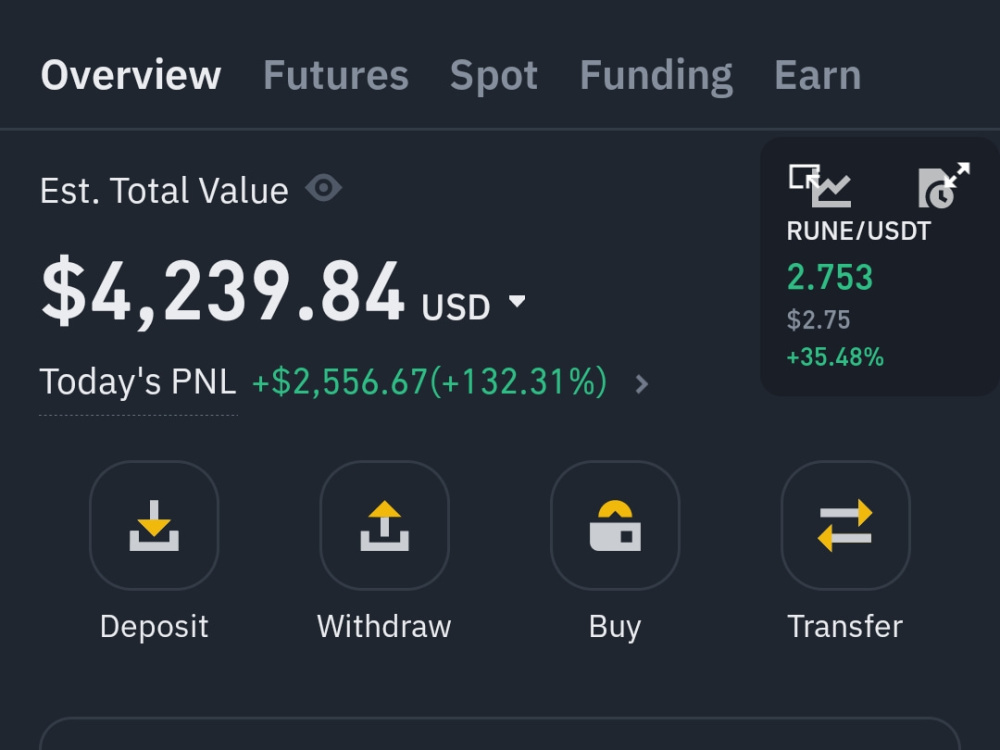
Task: Open the floating chart window icon
Action: tap(820, 186)
